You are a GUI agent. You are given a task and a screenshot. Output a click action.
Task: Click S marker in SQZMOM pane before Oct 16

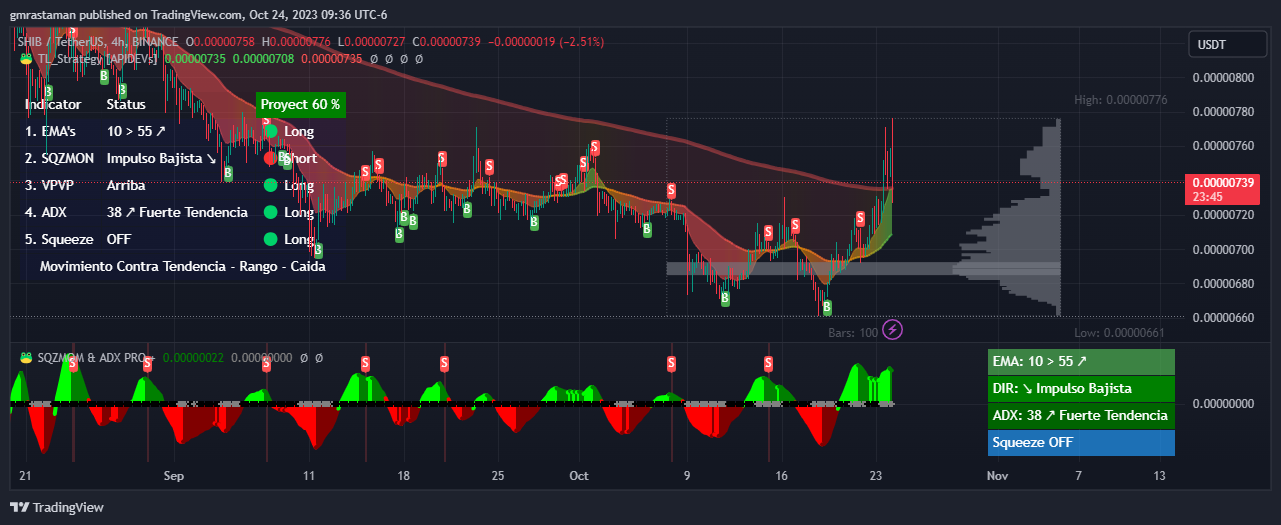click(x=769, y=363)
